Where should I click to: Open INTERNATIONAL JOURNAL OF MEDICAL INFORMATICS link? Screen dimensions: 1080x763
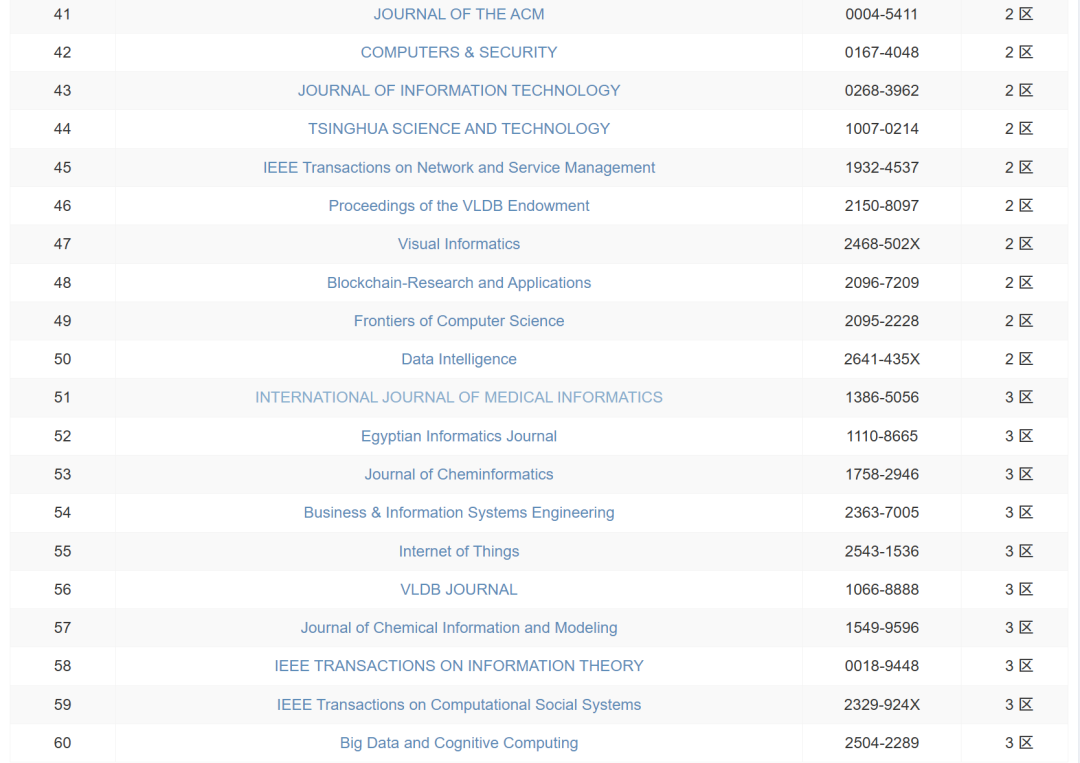459,397
